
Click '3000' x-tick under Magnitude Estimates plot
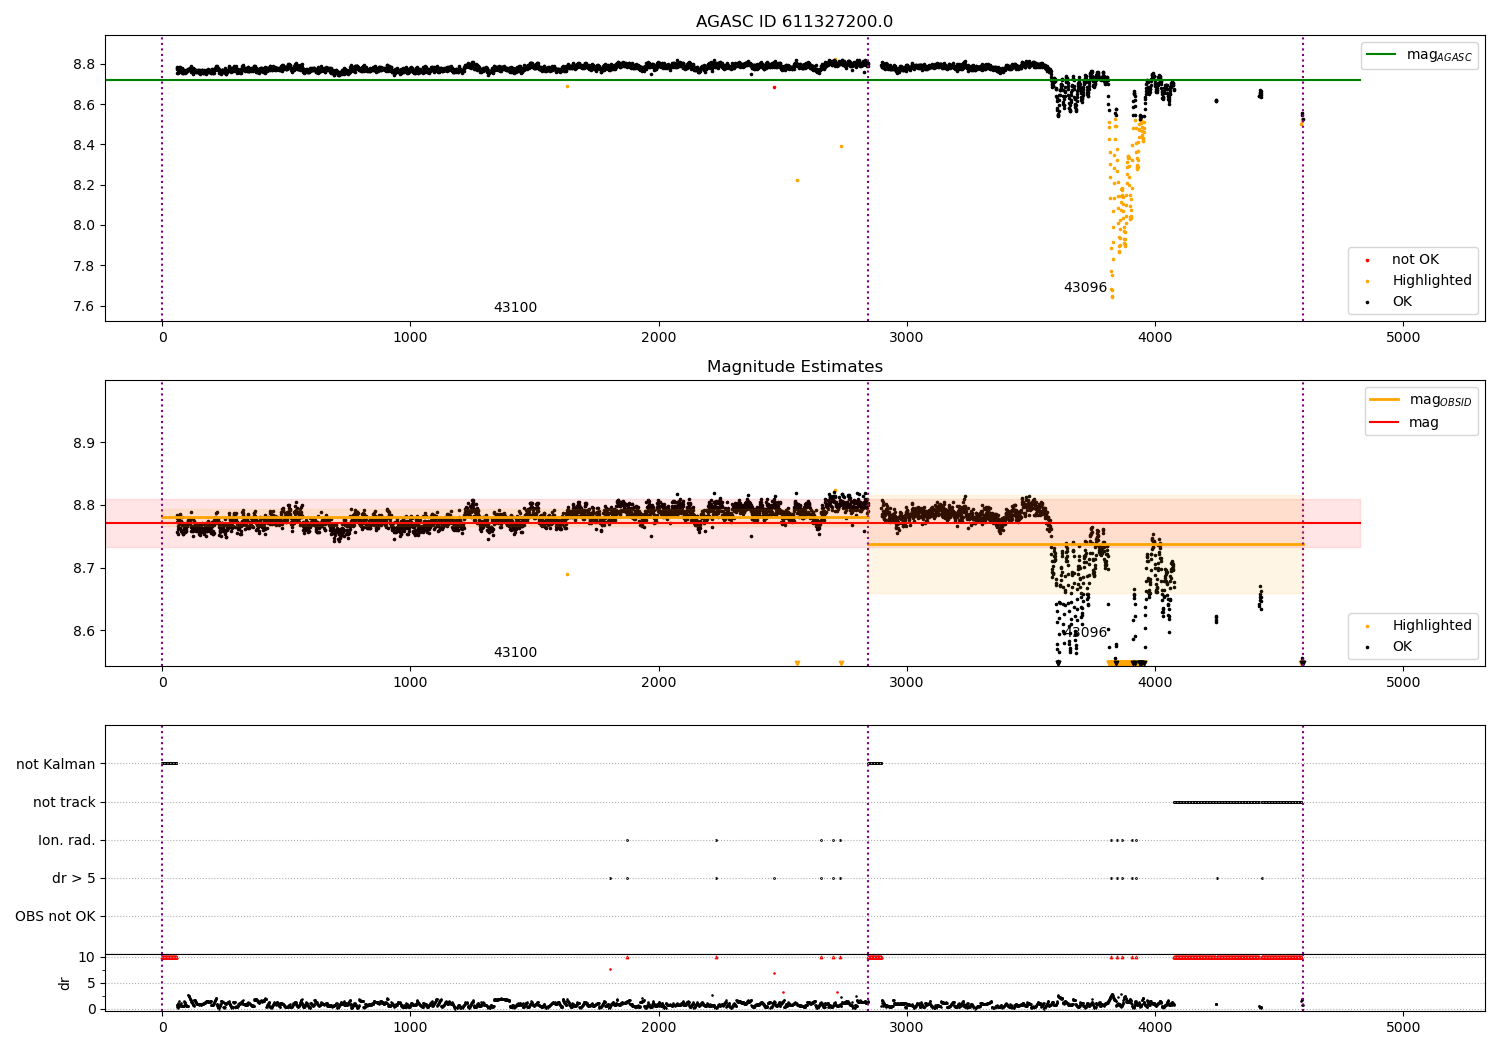[x=907, y=683]
